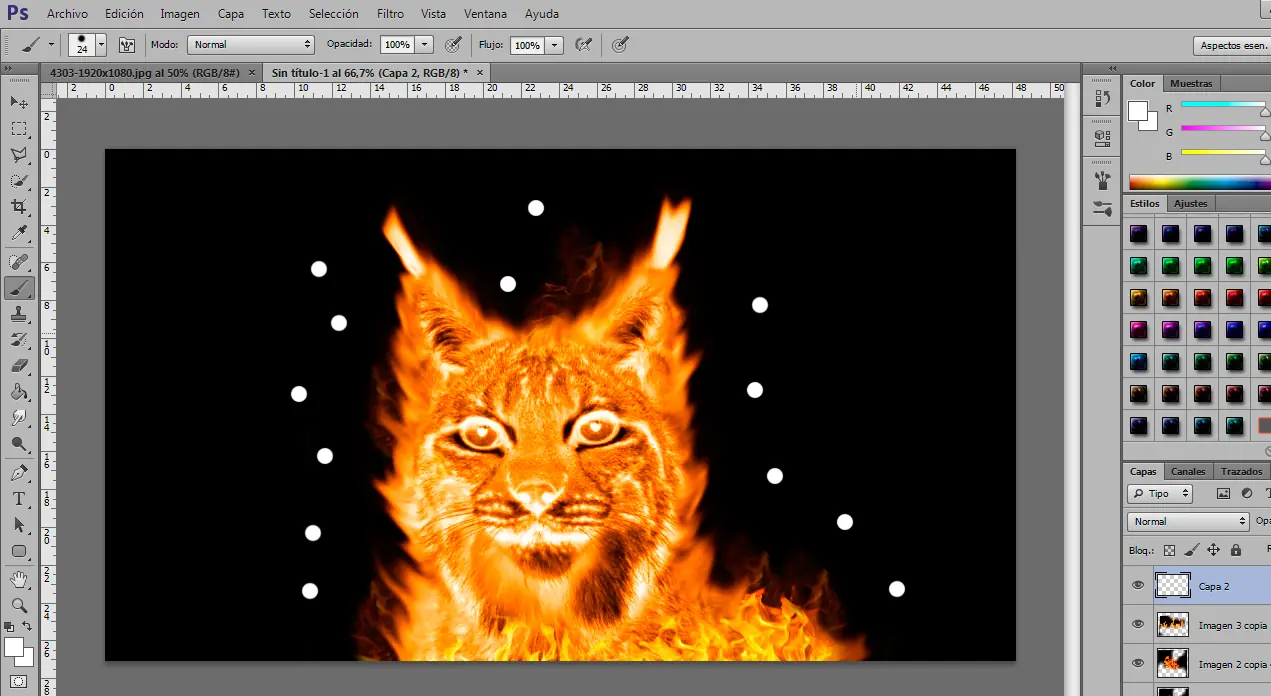Toggle lock all padlock icon
Screen dimensions: 1271x696
tap(1236, 550)
